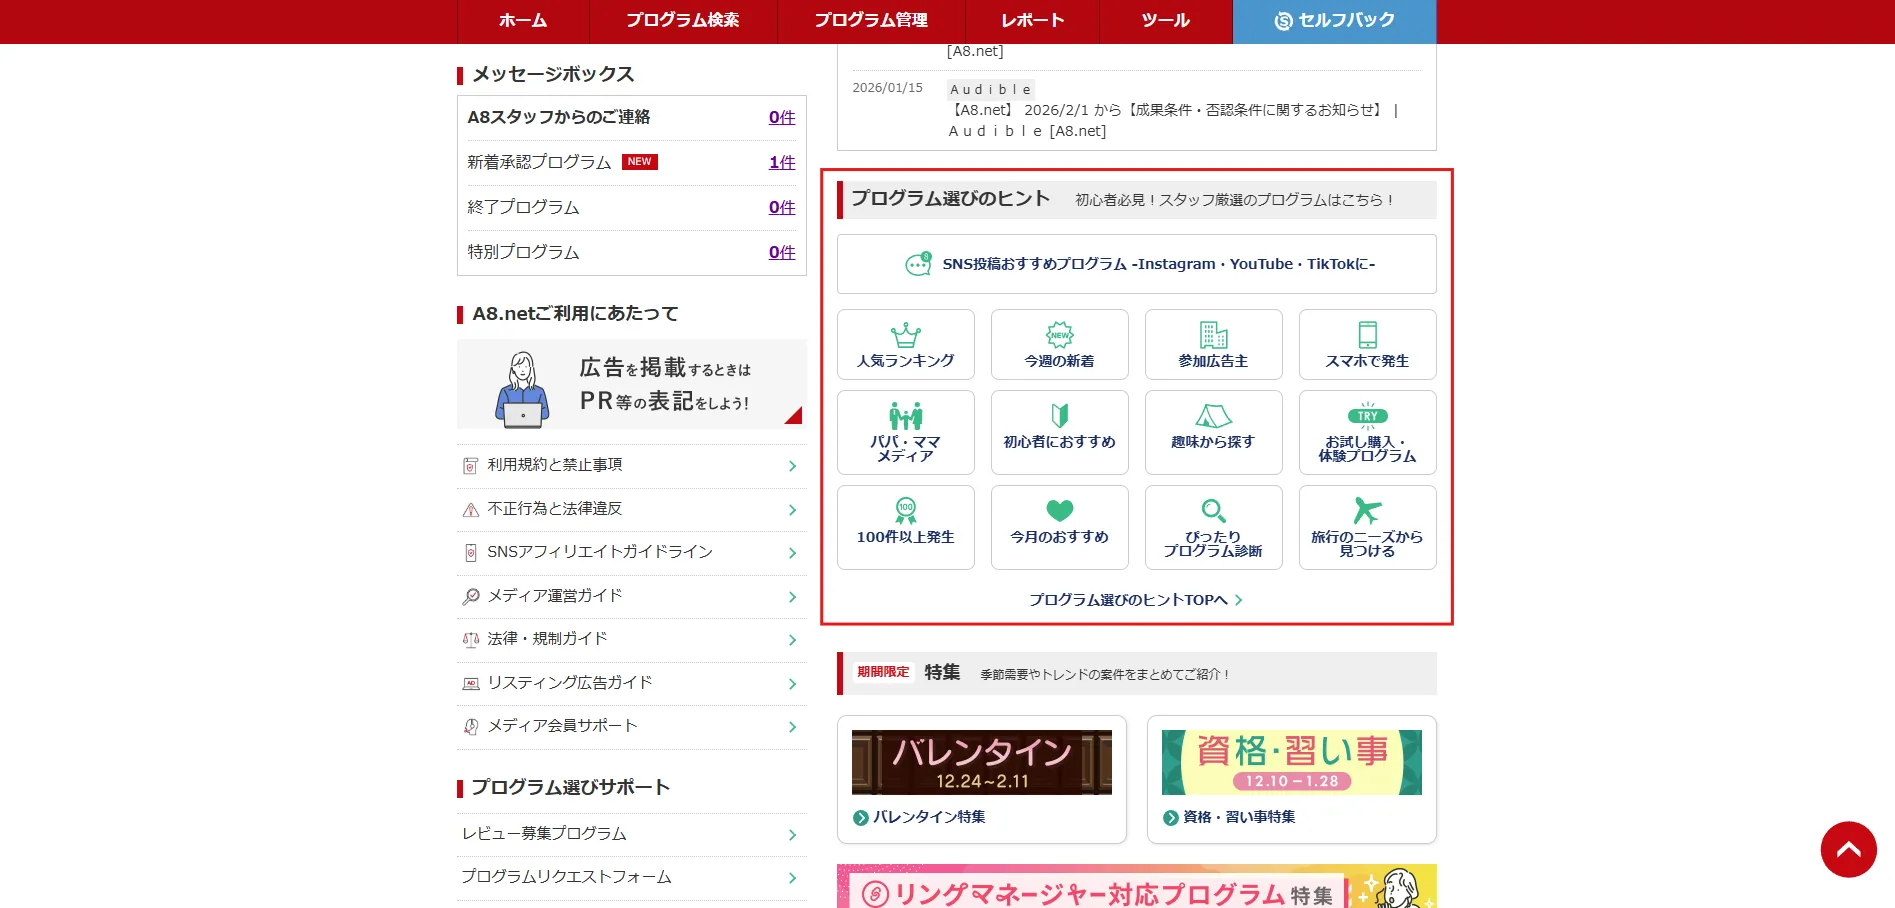
Task: Click the 法律・規制ガイド scales icon
Action: click(470, 640)
